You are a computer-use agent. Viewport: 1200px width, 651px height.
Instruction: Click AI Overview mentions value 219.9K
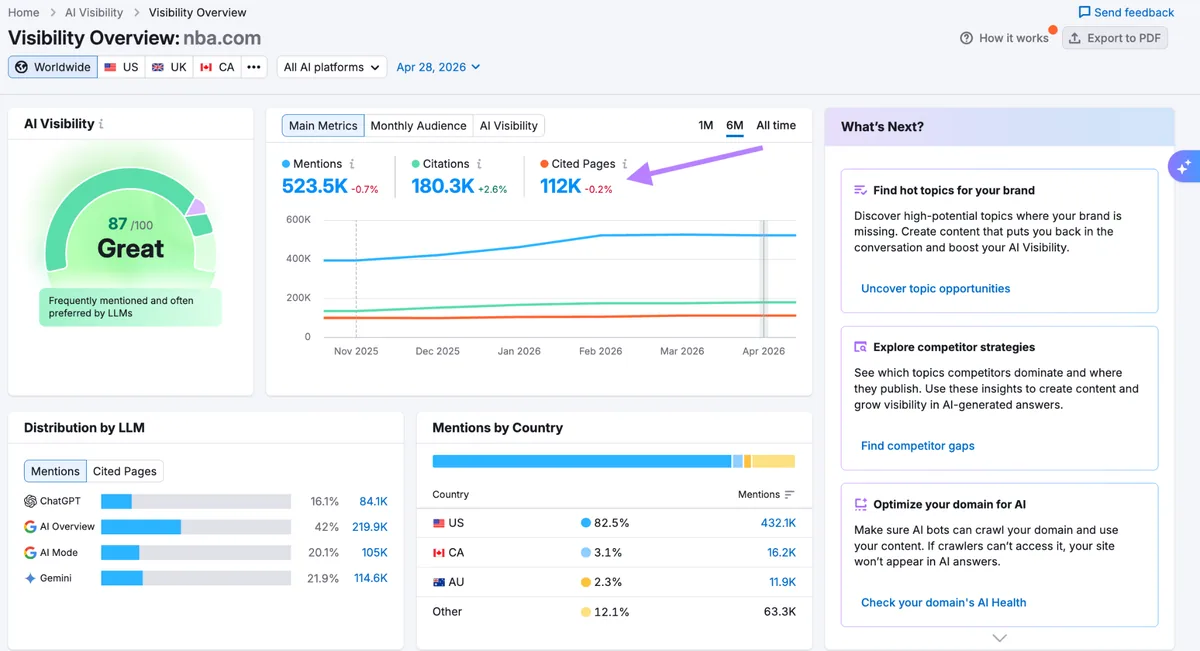point(370,527)
